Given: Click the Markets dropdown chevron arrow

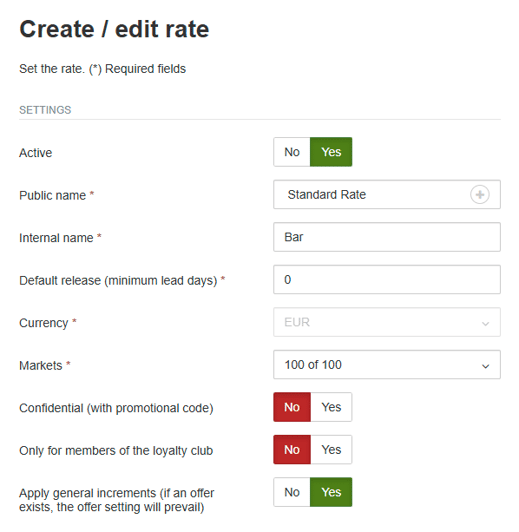Looking at the screenshot, I should 485,366.
